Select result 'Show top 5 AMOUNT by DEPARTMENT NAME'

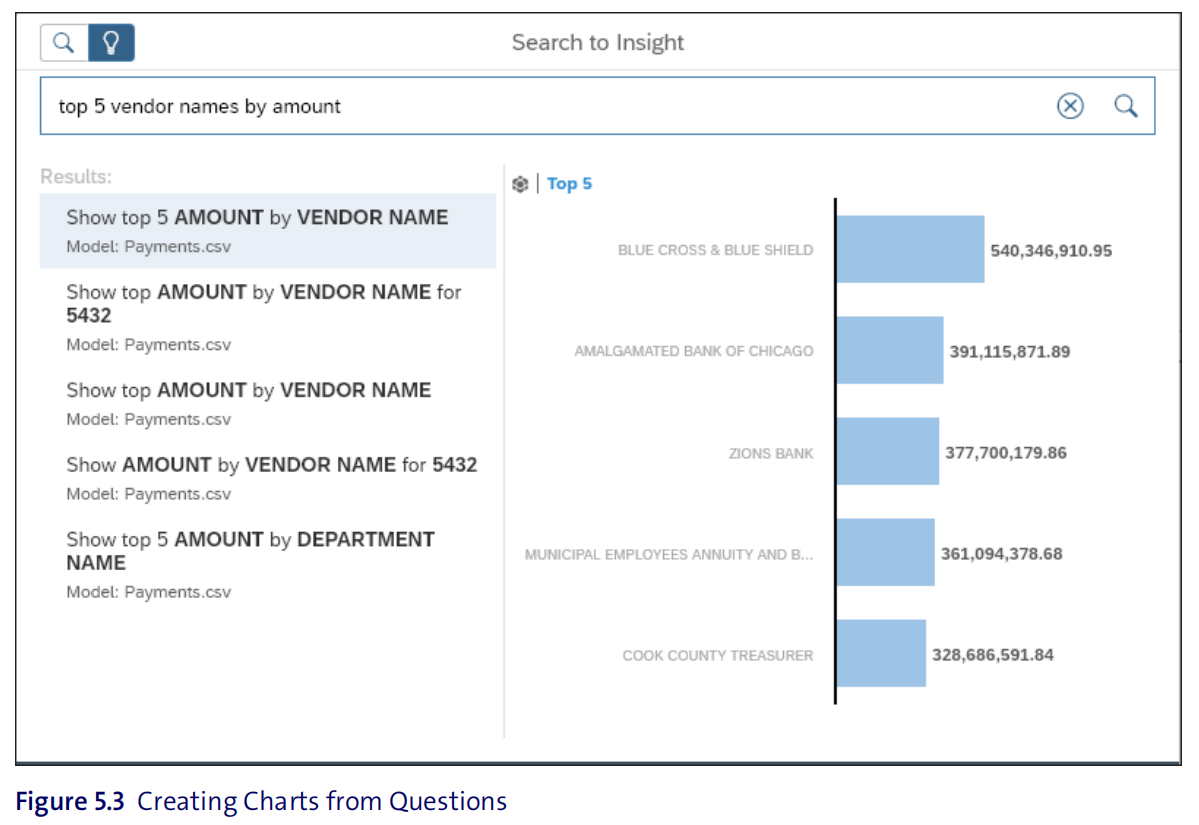point(268,564)
